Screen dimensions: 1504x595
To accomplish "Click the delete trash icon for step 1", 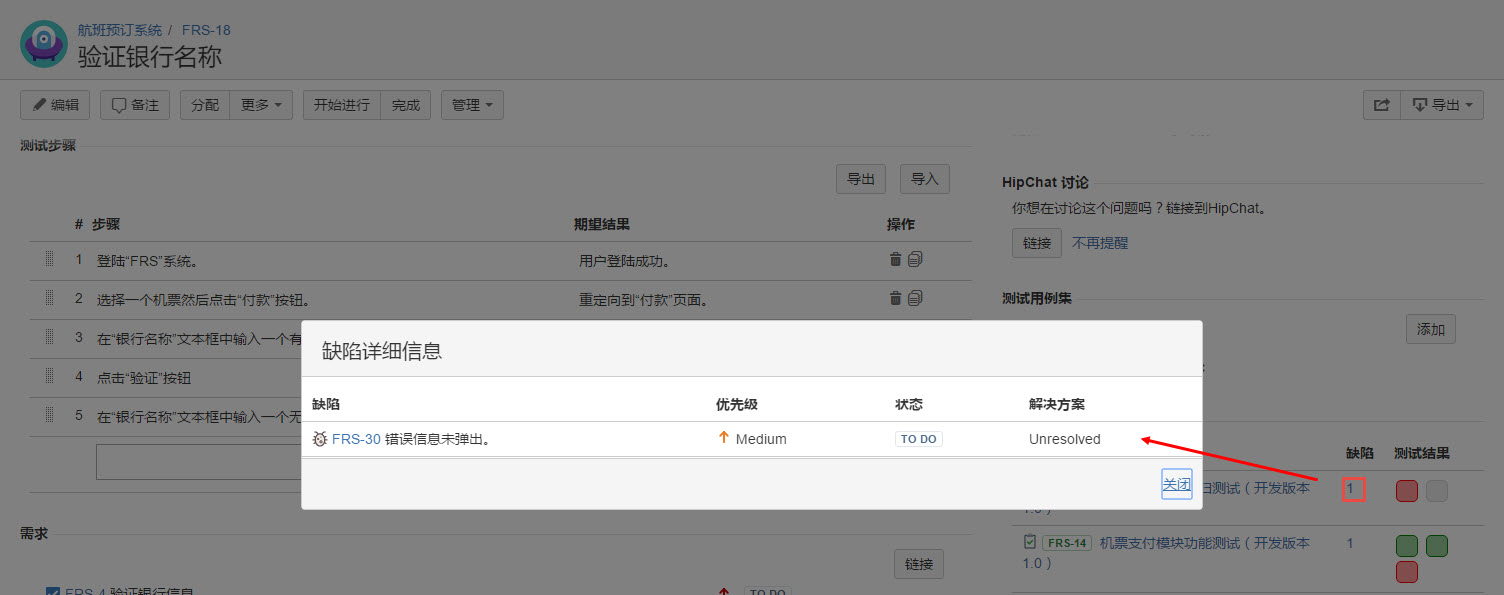I will click(x=895, y=259).
